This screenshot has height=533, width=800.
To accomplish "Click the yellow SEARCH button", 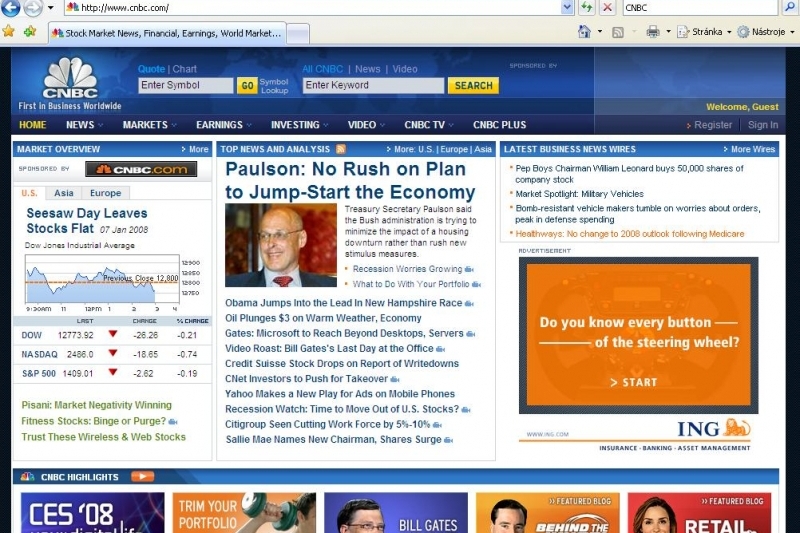I will pos(473,86).
